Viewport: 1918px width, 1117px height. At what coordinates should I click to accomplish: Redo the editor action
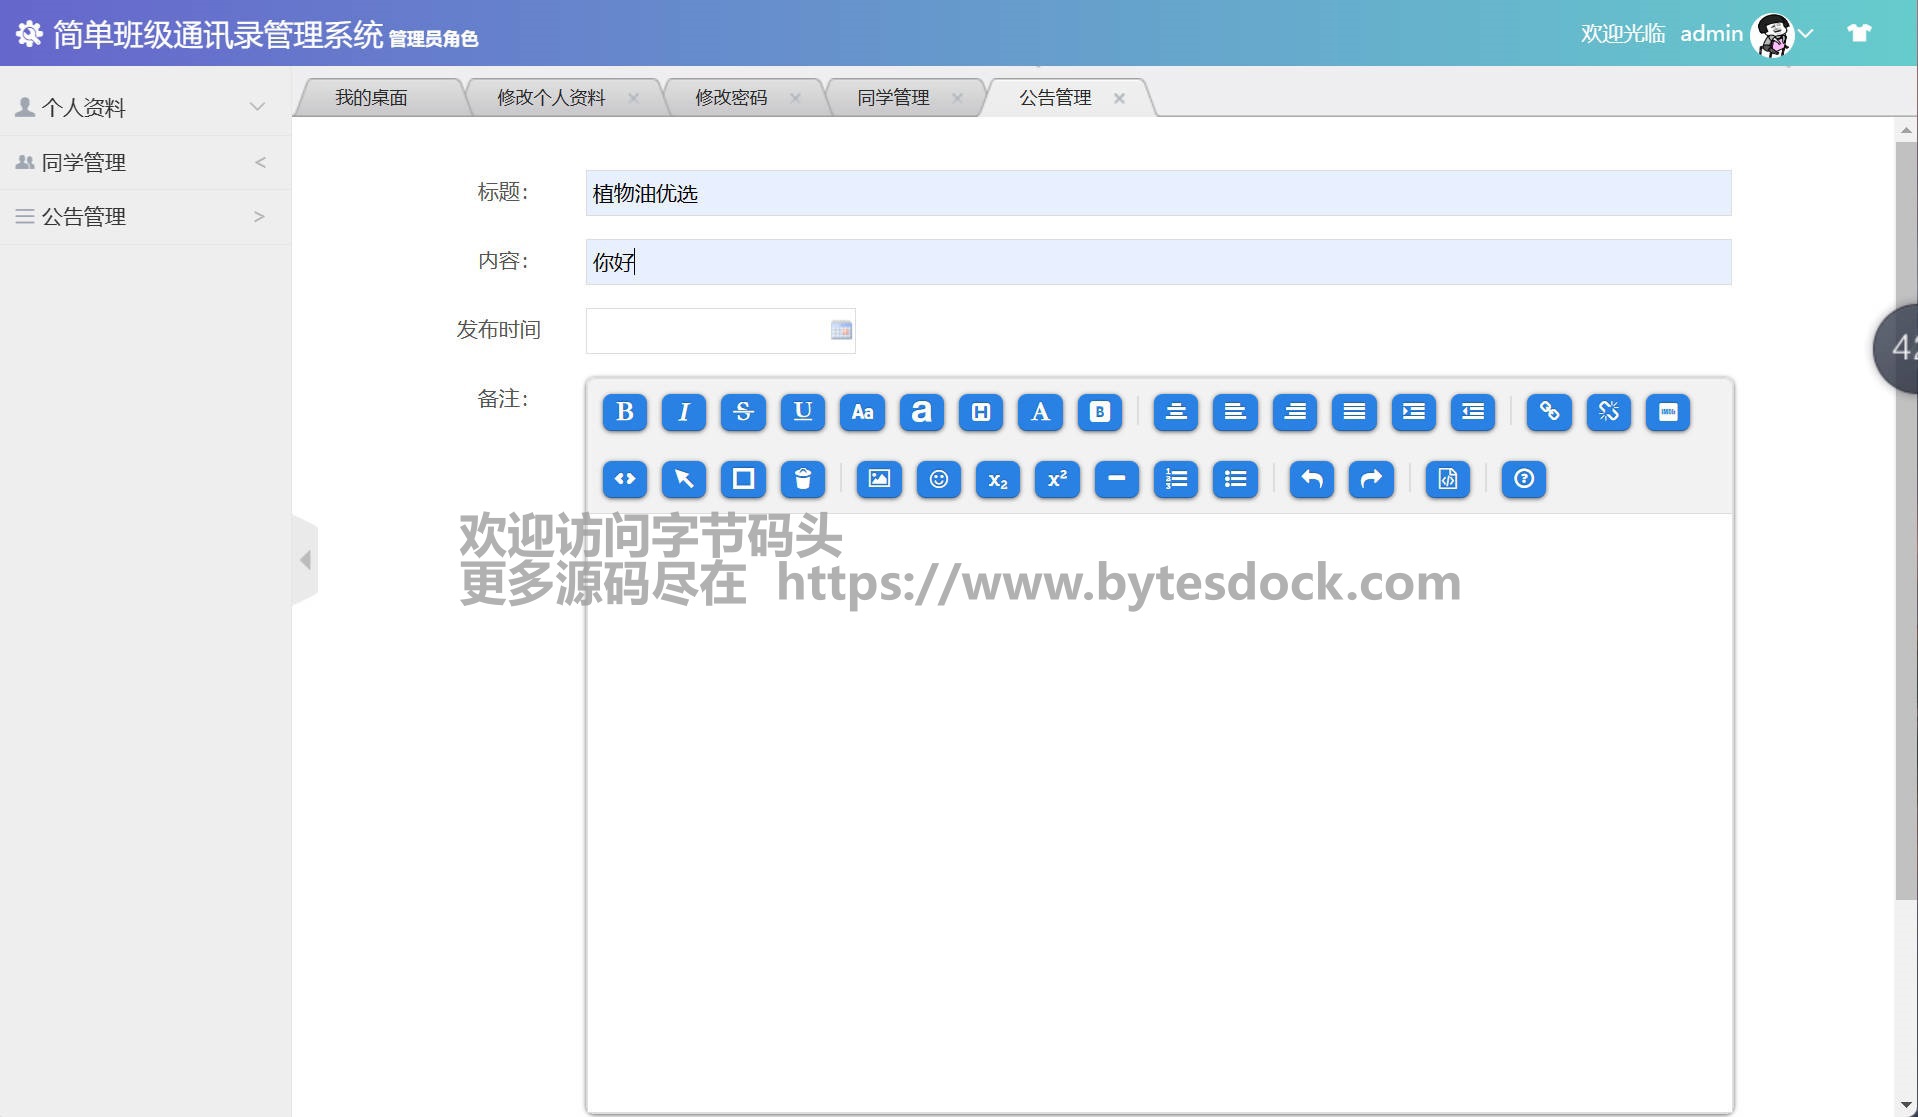[x=1371, y=479]
